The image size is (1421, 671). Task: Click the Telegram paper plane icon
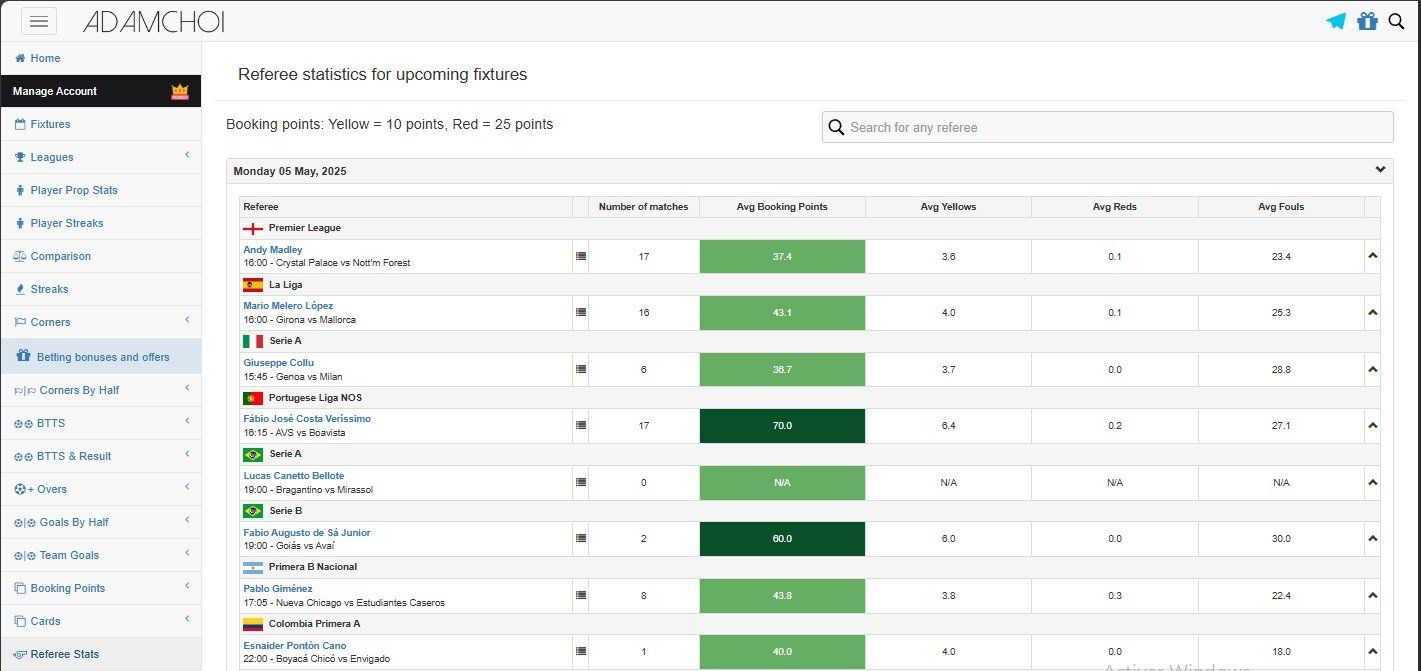[1336, 21]
